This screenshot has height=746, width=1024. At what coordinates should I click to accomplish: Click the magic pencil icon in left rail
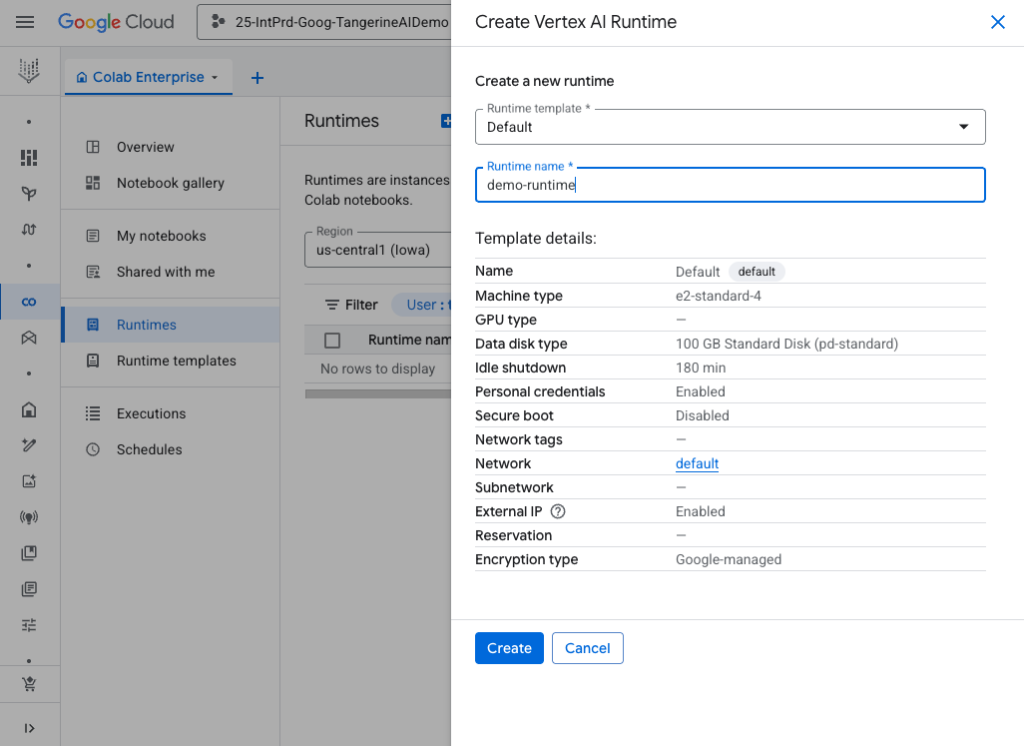tap(29, 446)
